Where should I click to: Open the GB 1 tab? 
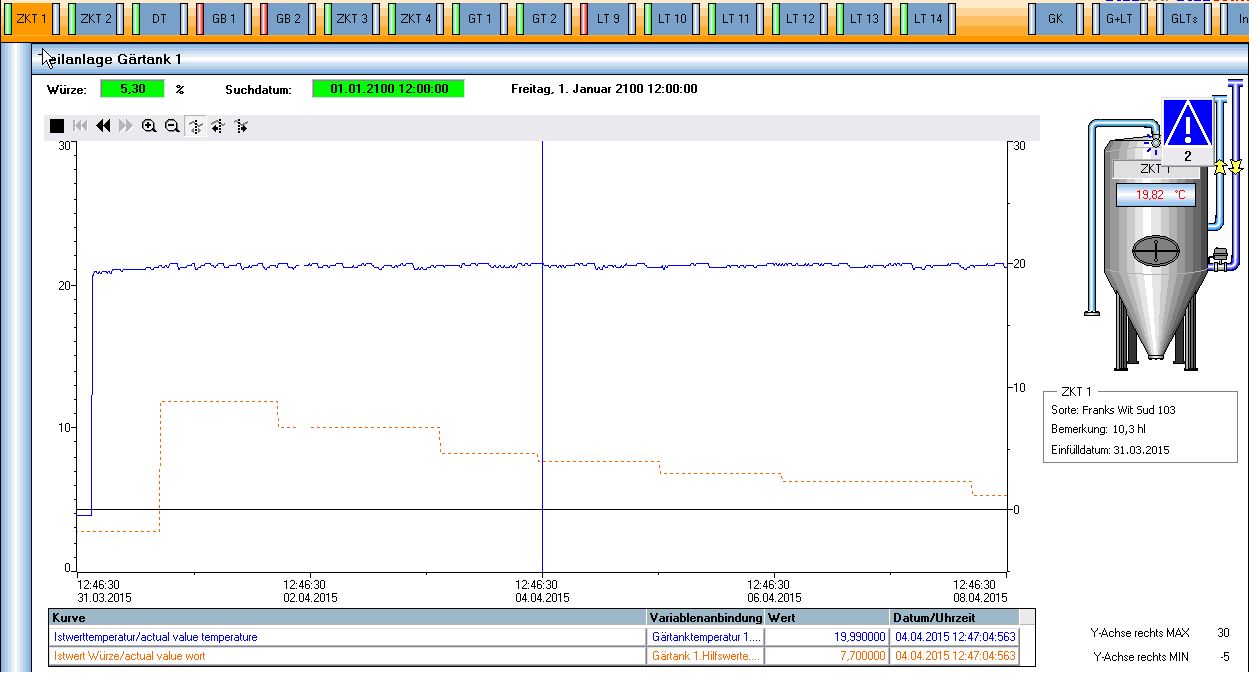pos(224,19)
